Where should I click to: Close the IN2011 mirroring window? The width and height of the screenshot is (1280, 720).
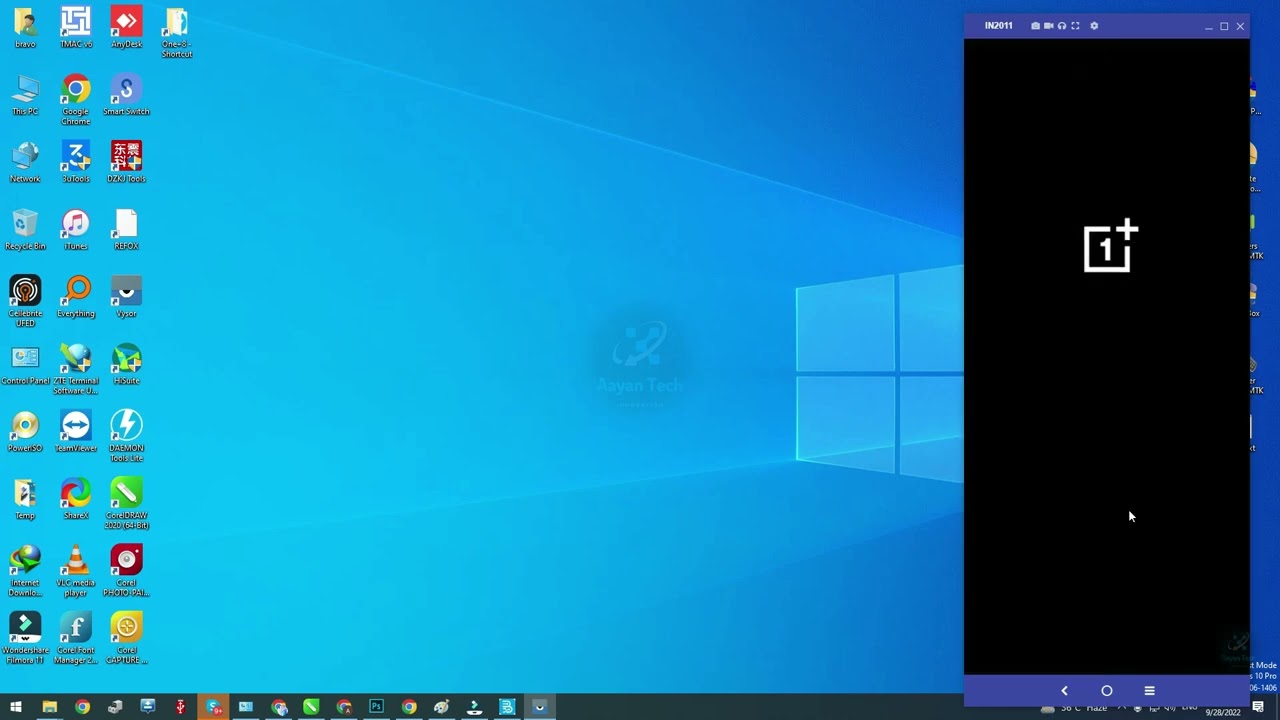coord(1240,26)
